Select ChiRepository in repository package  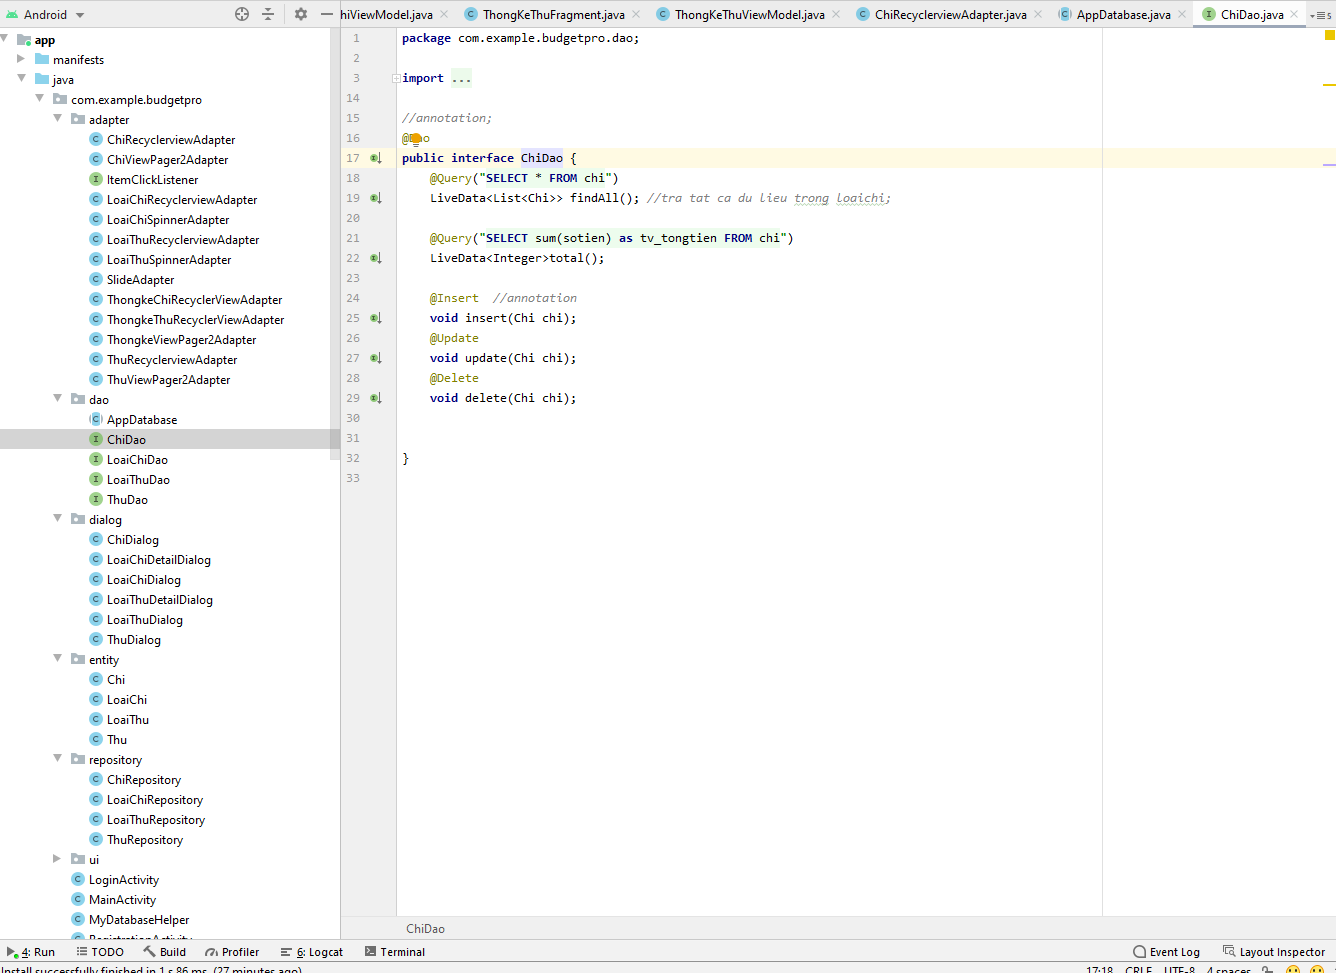coord(144,779)
